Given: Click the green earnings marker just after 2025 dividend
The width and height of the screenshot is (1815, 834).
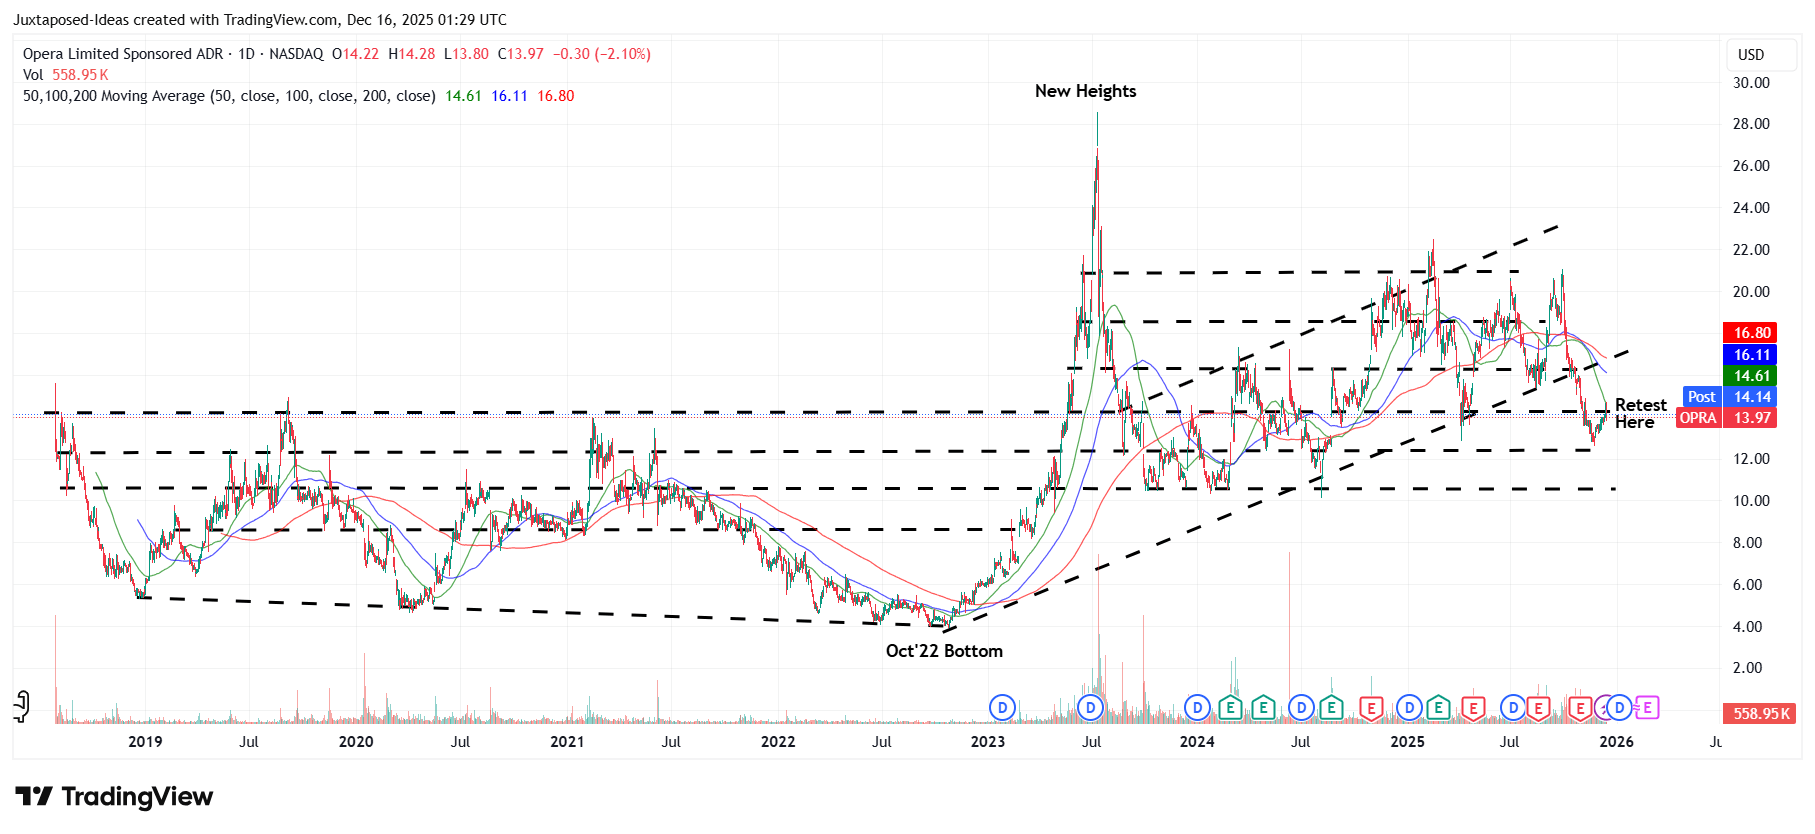Looking at the screenshot, I should [x=1438, y=708].
